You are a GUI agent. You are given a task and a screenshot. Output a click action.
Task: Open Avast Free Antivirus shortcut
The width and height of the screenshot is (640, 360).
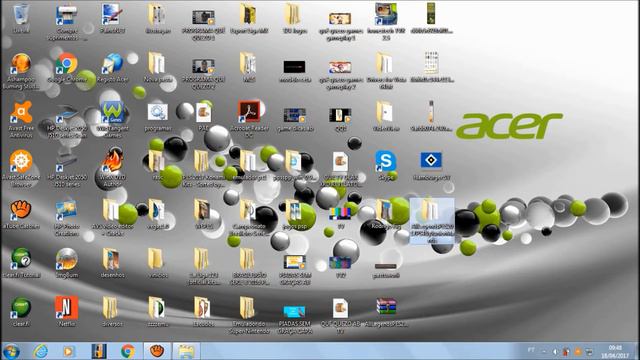20,113
